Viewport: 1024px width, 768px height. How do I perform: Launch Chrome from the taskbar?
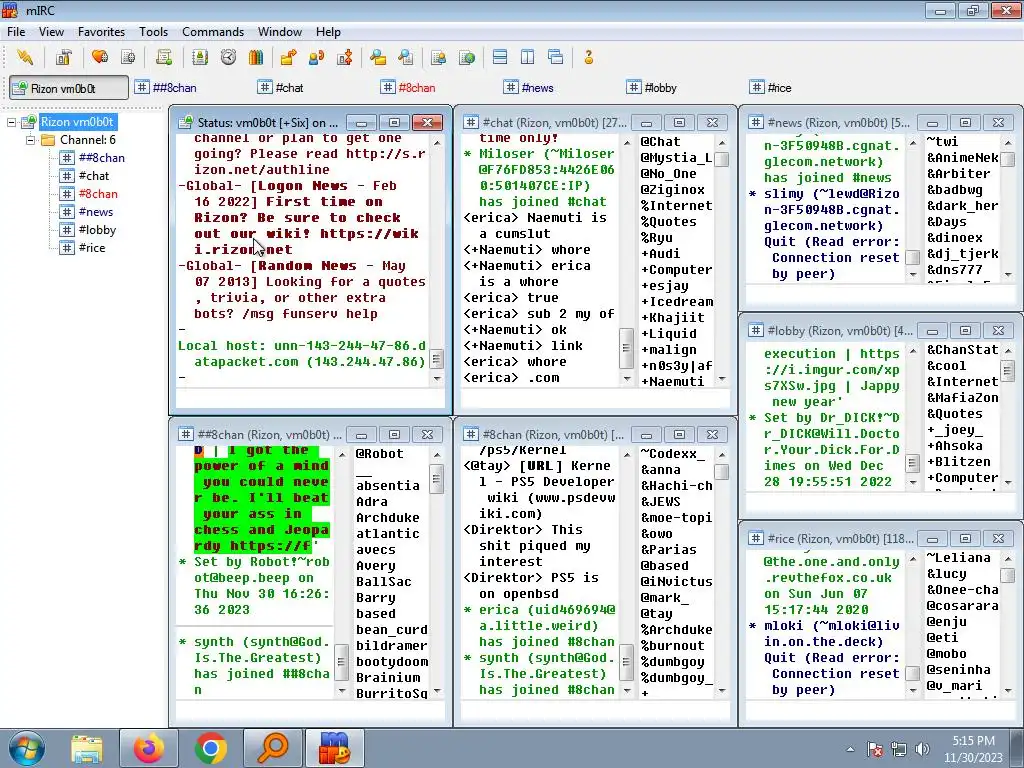pyautogui.click(x=210, y=748)
